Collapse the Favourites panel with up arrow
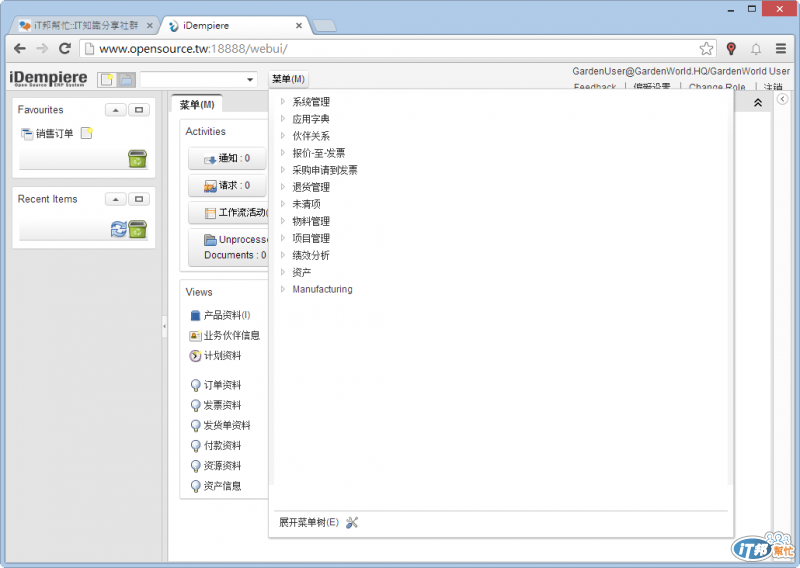The width and height of the screenshot is (800, 568). pyautogui.click(x=116, y=110)
